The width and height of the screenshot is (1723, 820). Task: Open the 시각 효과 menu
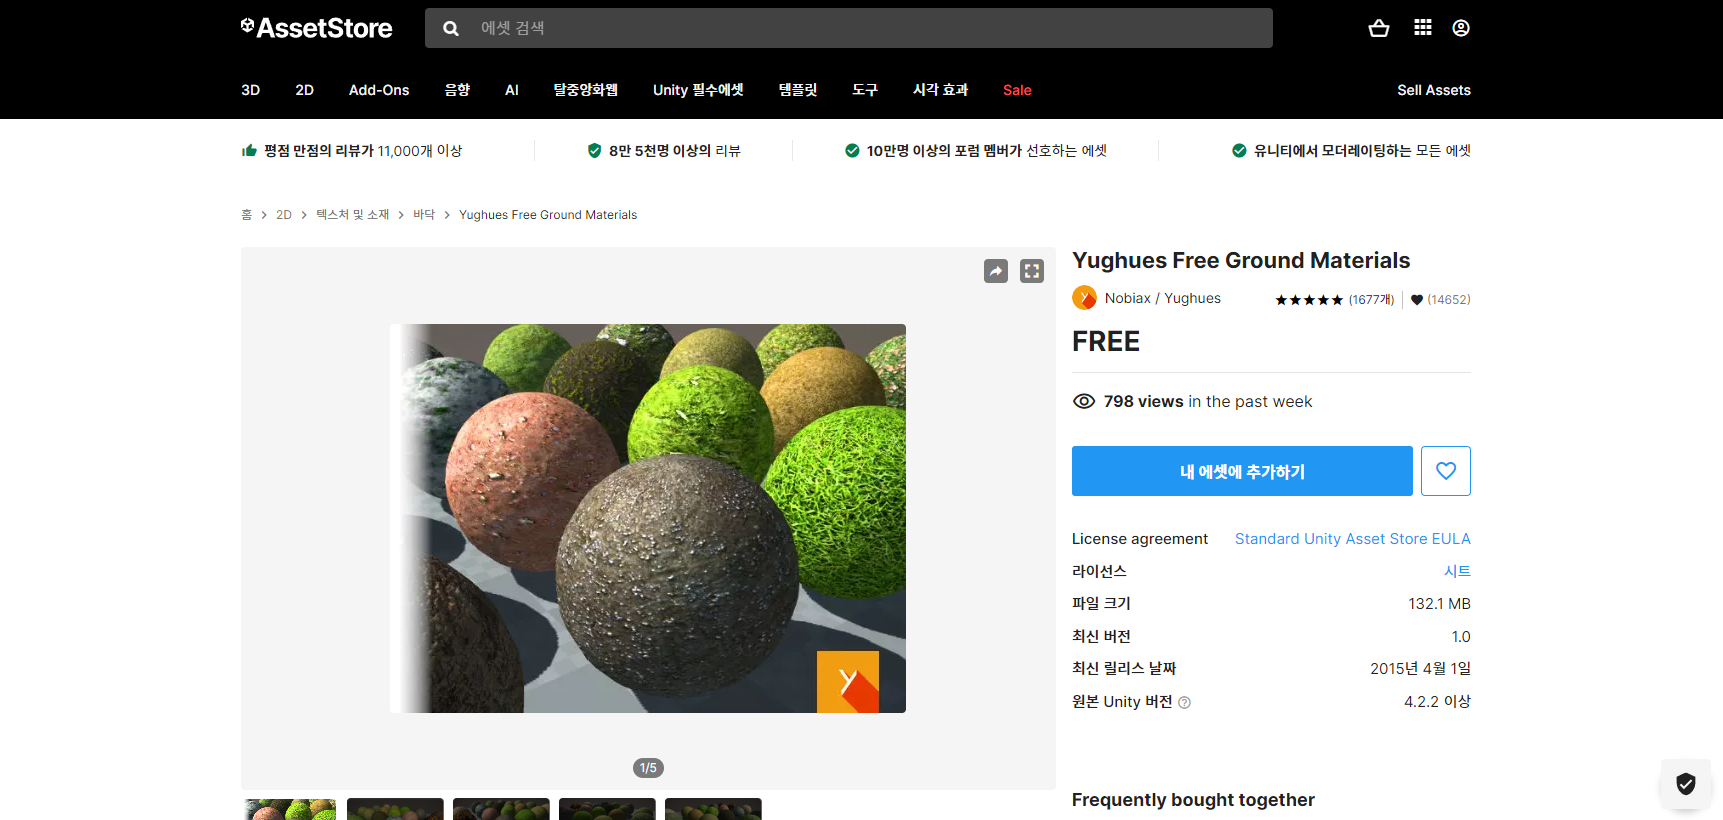941,90
